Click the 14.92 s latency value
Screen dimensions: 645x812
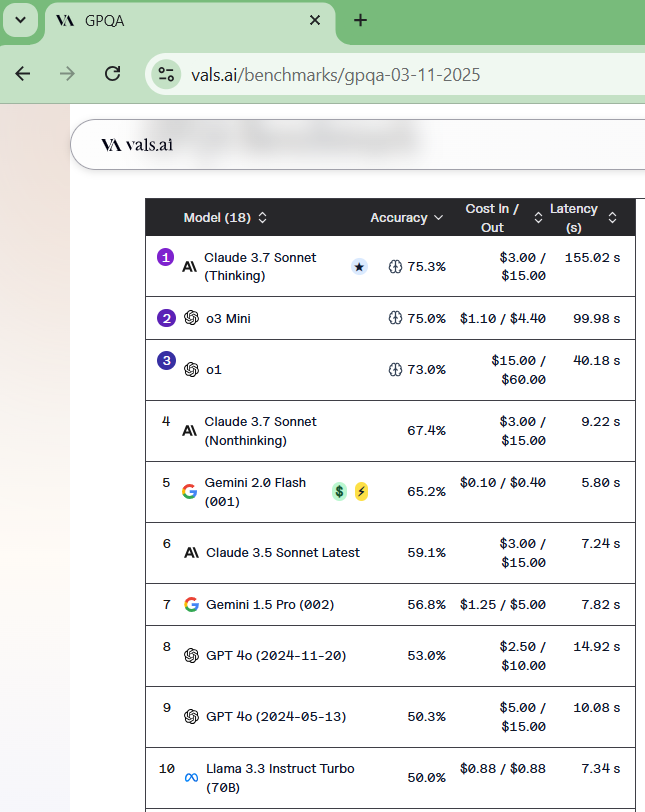point(596,646)
